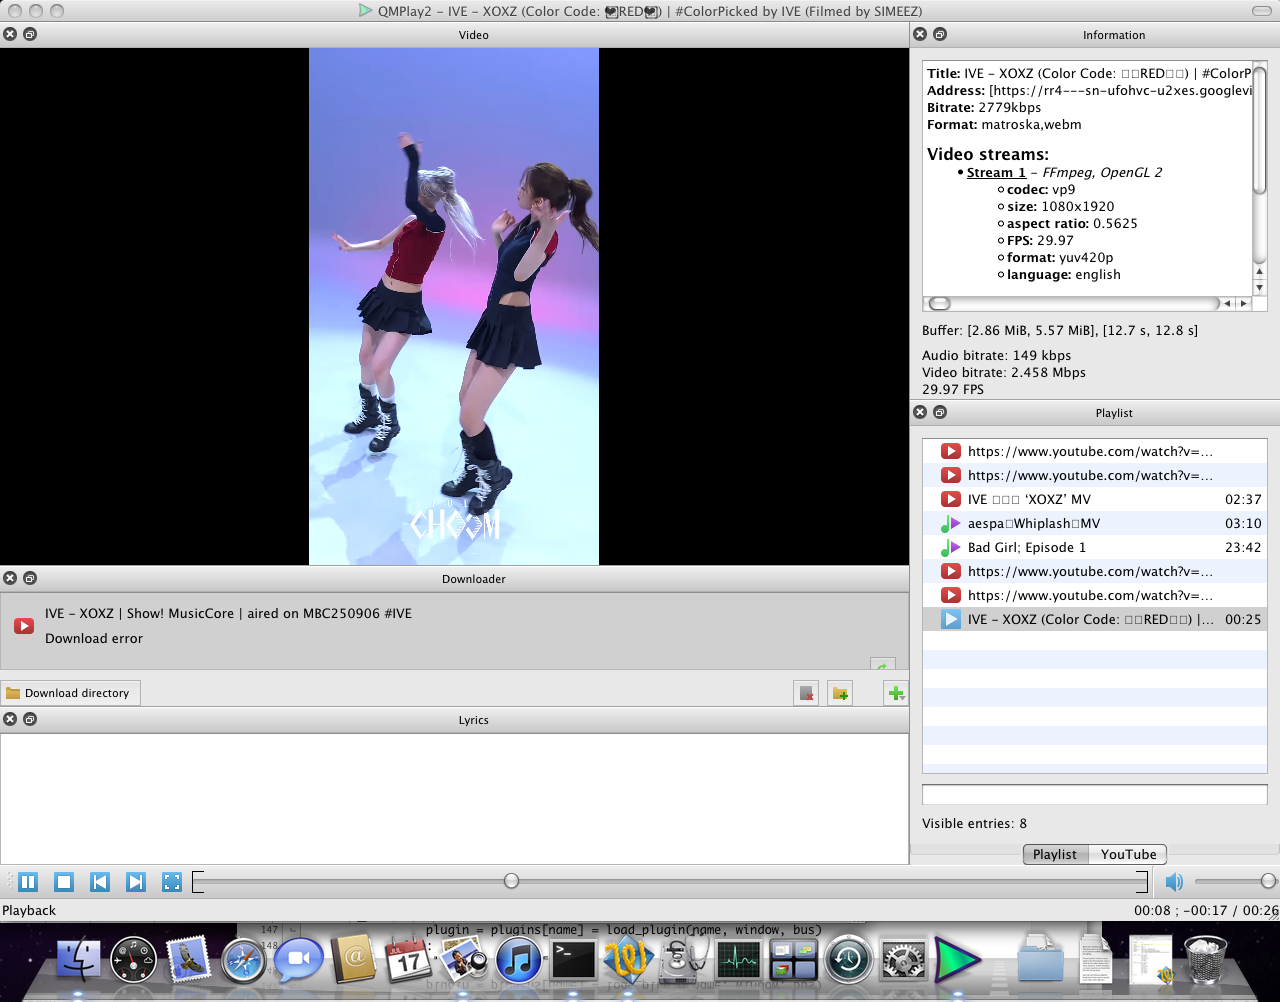
Task: Stop the video with the stop button
Action: point(64,882)
